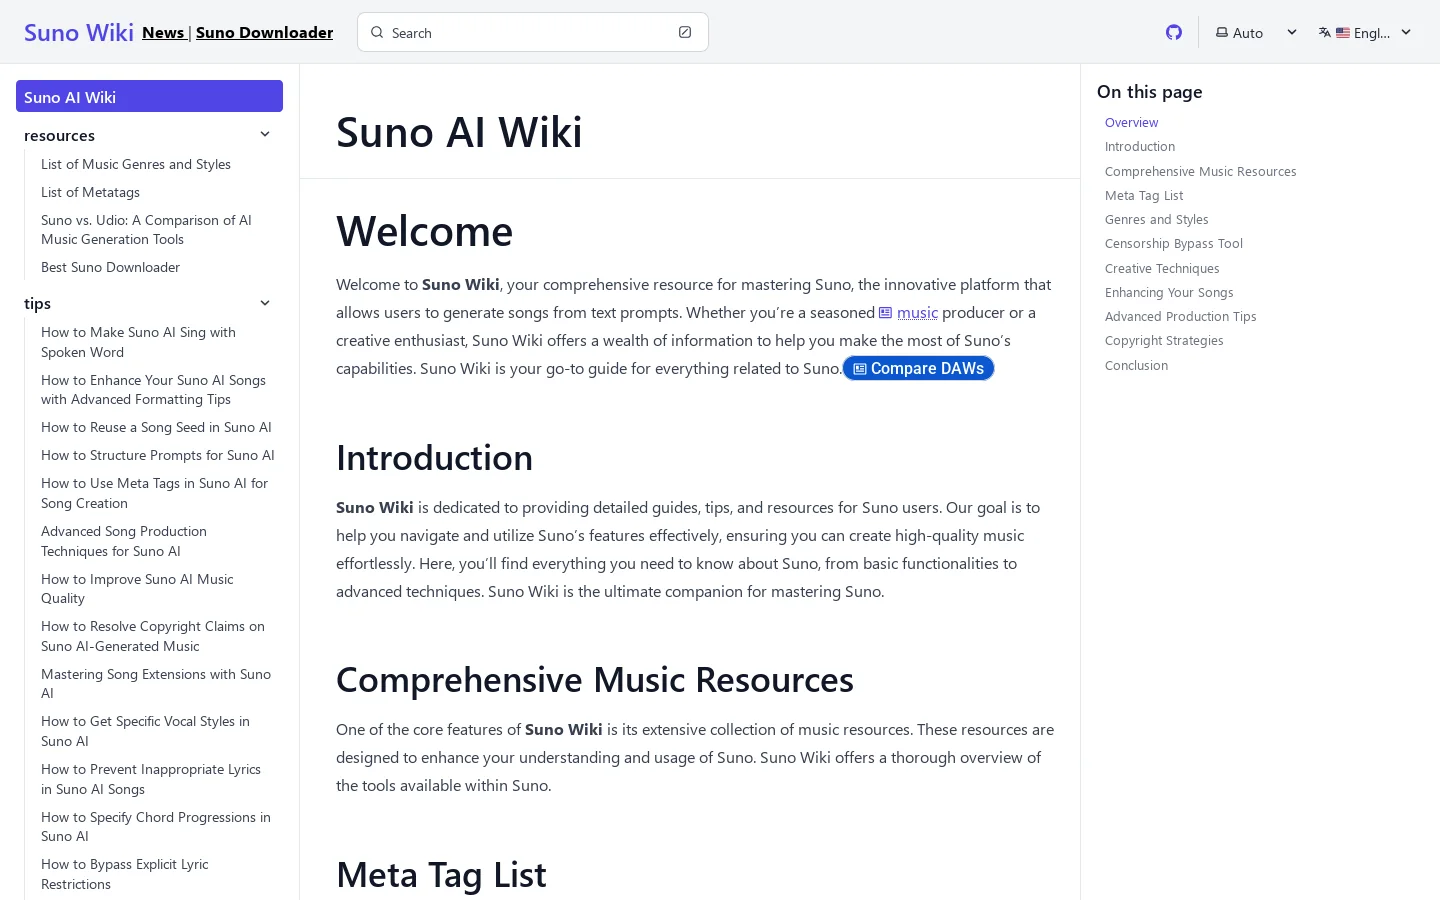Viewport: 1440px width, 900px height.
Task: Jump to Advanced Production Tips section link
Action: coord(1180,316)
